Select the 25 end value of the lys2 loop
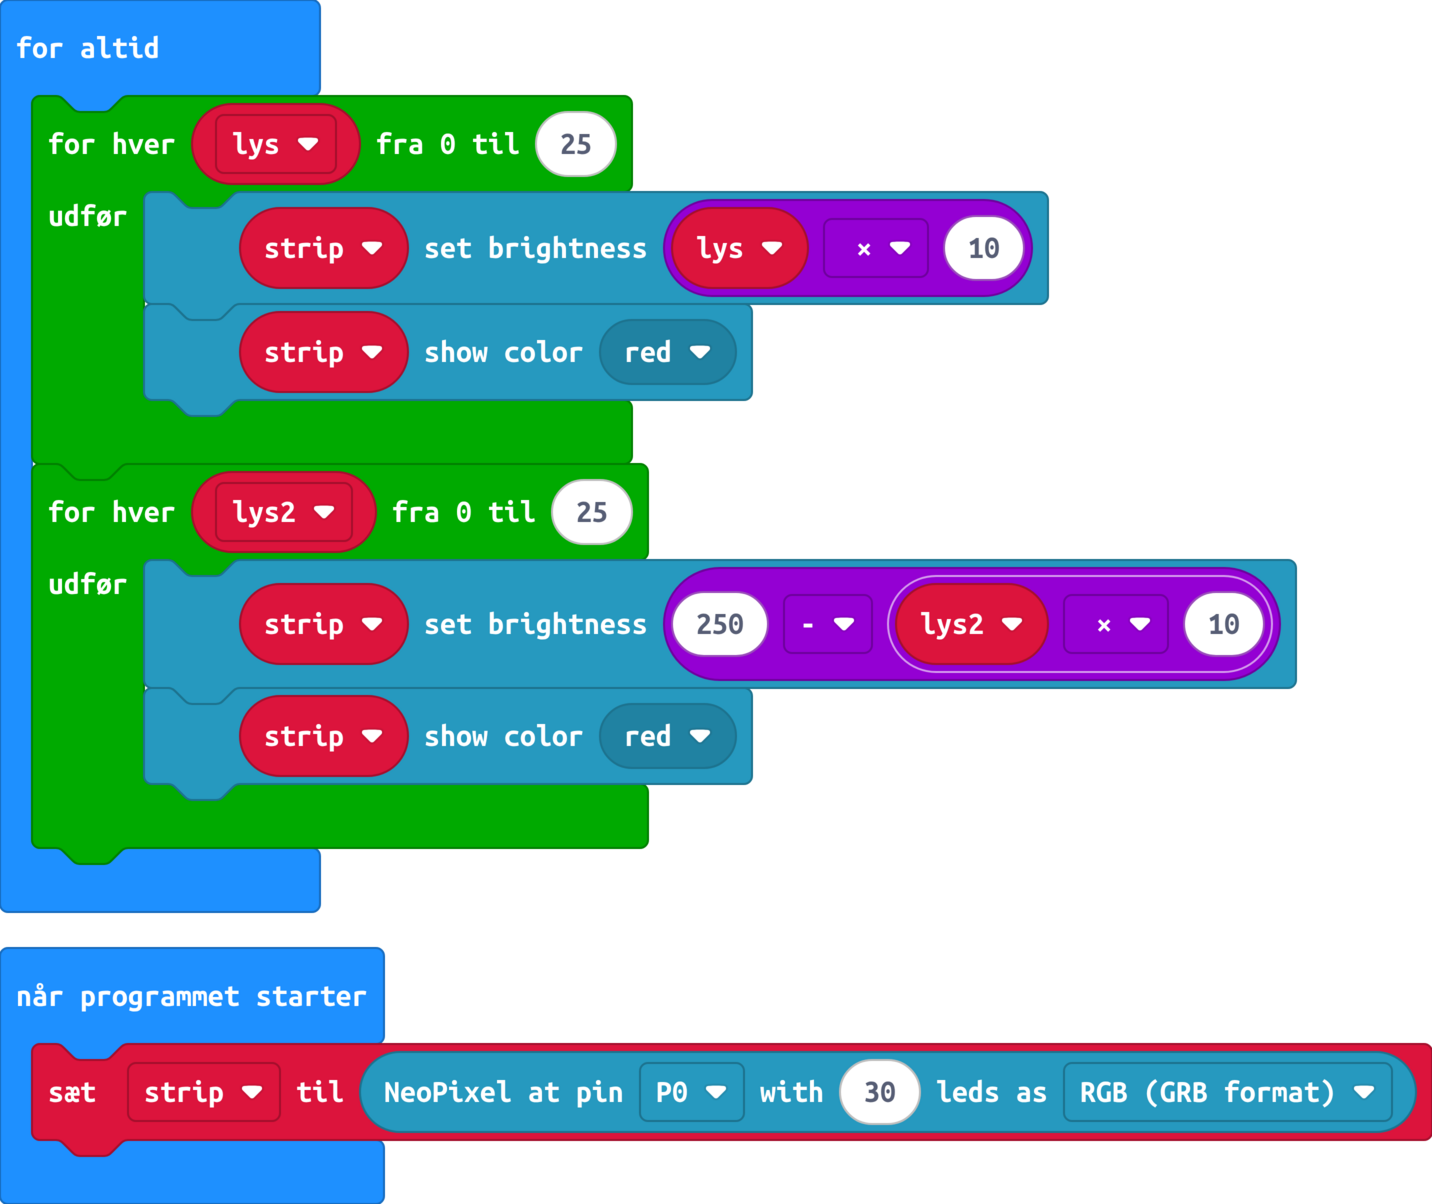 592,512
